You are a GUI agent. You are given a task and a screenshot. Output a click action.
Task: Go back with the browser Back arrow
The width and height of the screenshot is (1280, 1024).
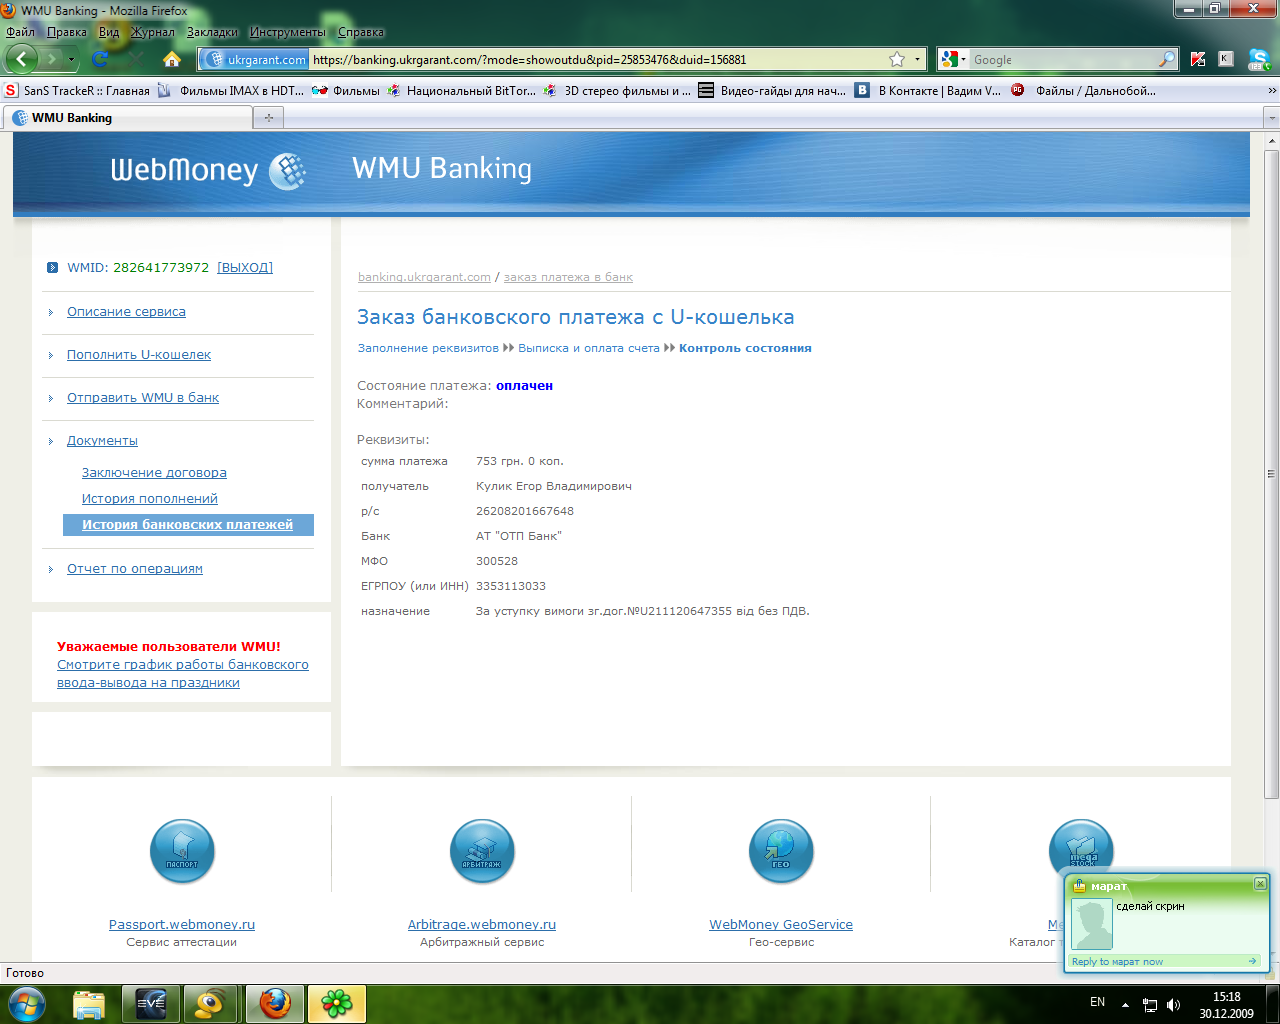tap(21, 59)
